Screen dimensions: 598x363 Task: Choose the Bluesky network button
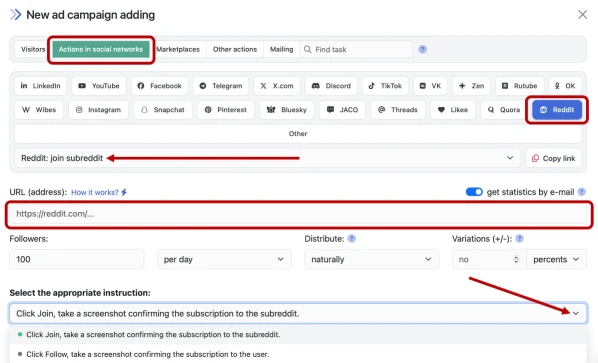[x=287, y=110]
